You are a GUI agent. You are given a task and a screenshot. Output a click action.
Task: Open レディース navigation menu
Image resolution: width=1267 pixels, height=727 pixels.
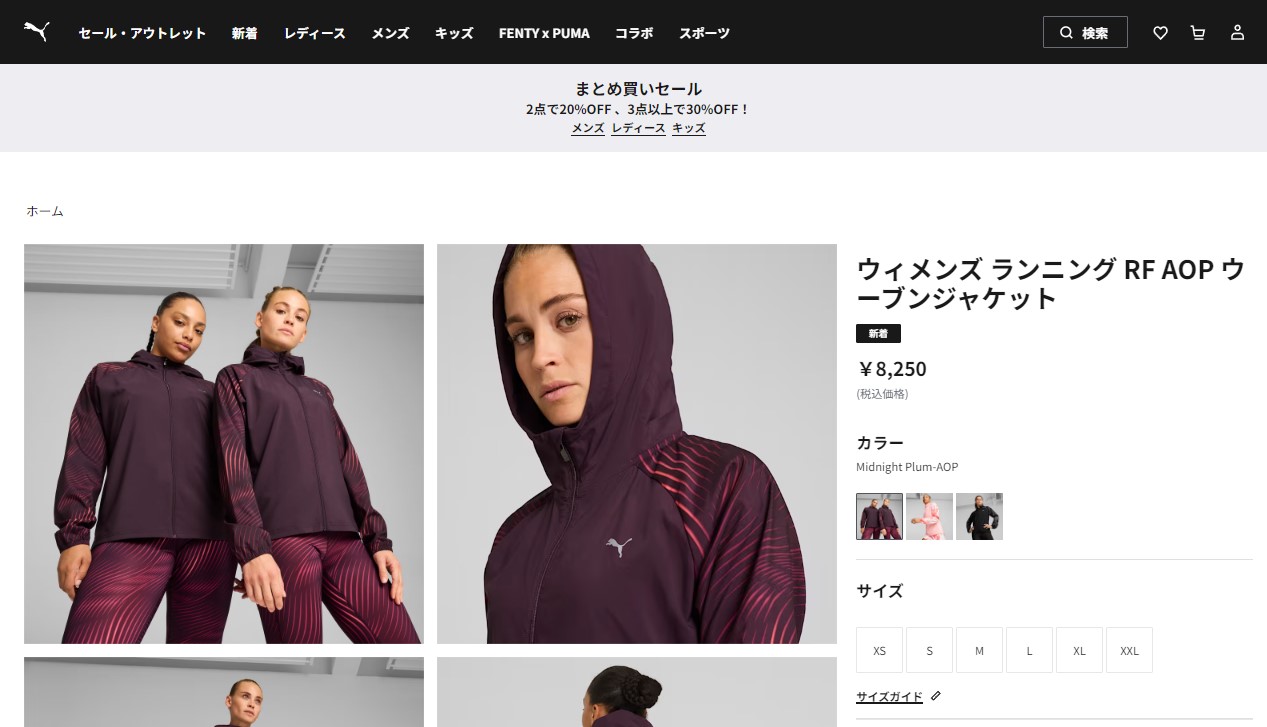coord(314,33)
